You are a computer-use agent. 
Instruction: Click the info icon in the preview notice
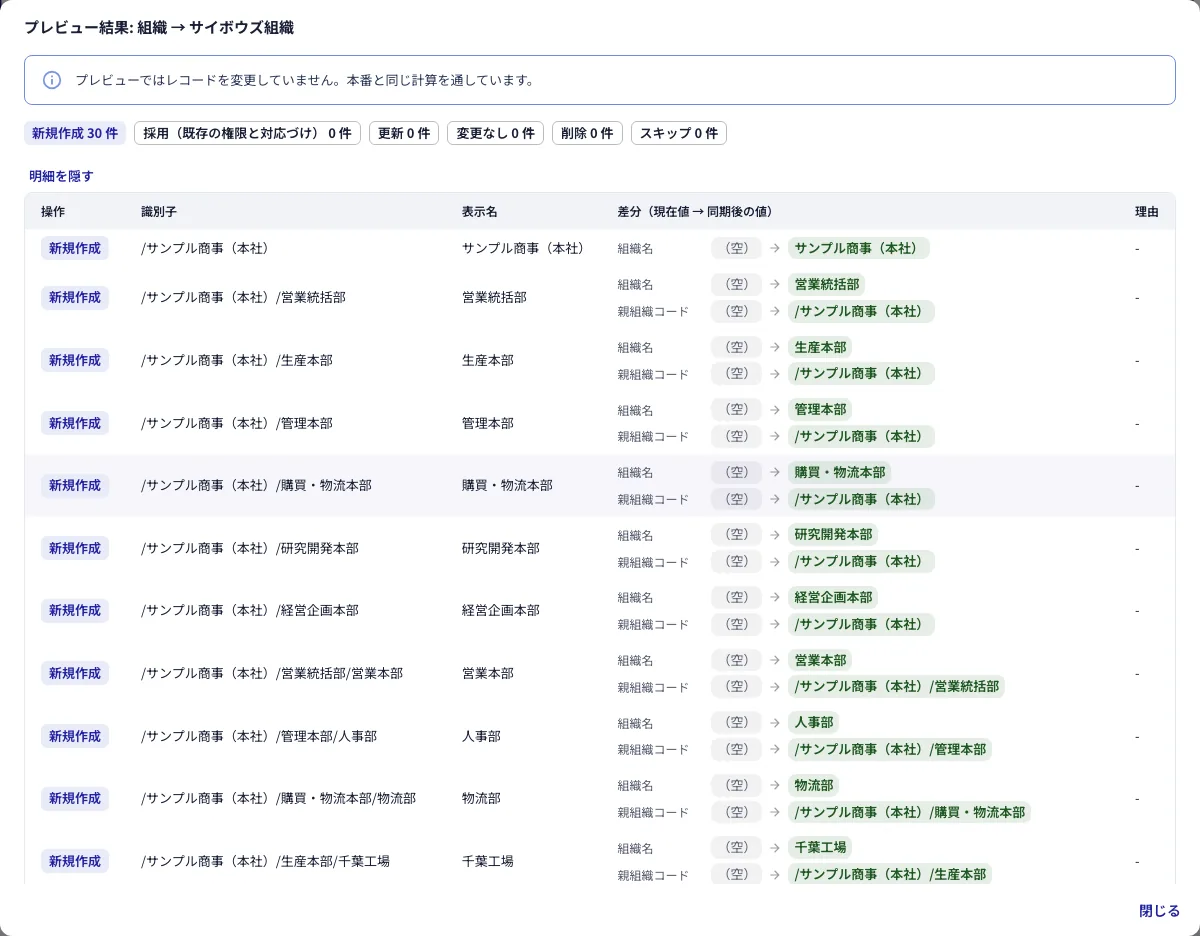[x=52, y=80]
